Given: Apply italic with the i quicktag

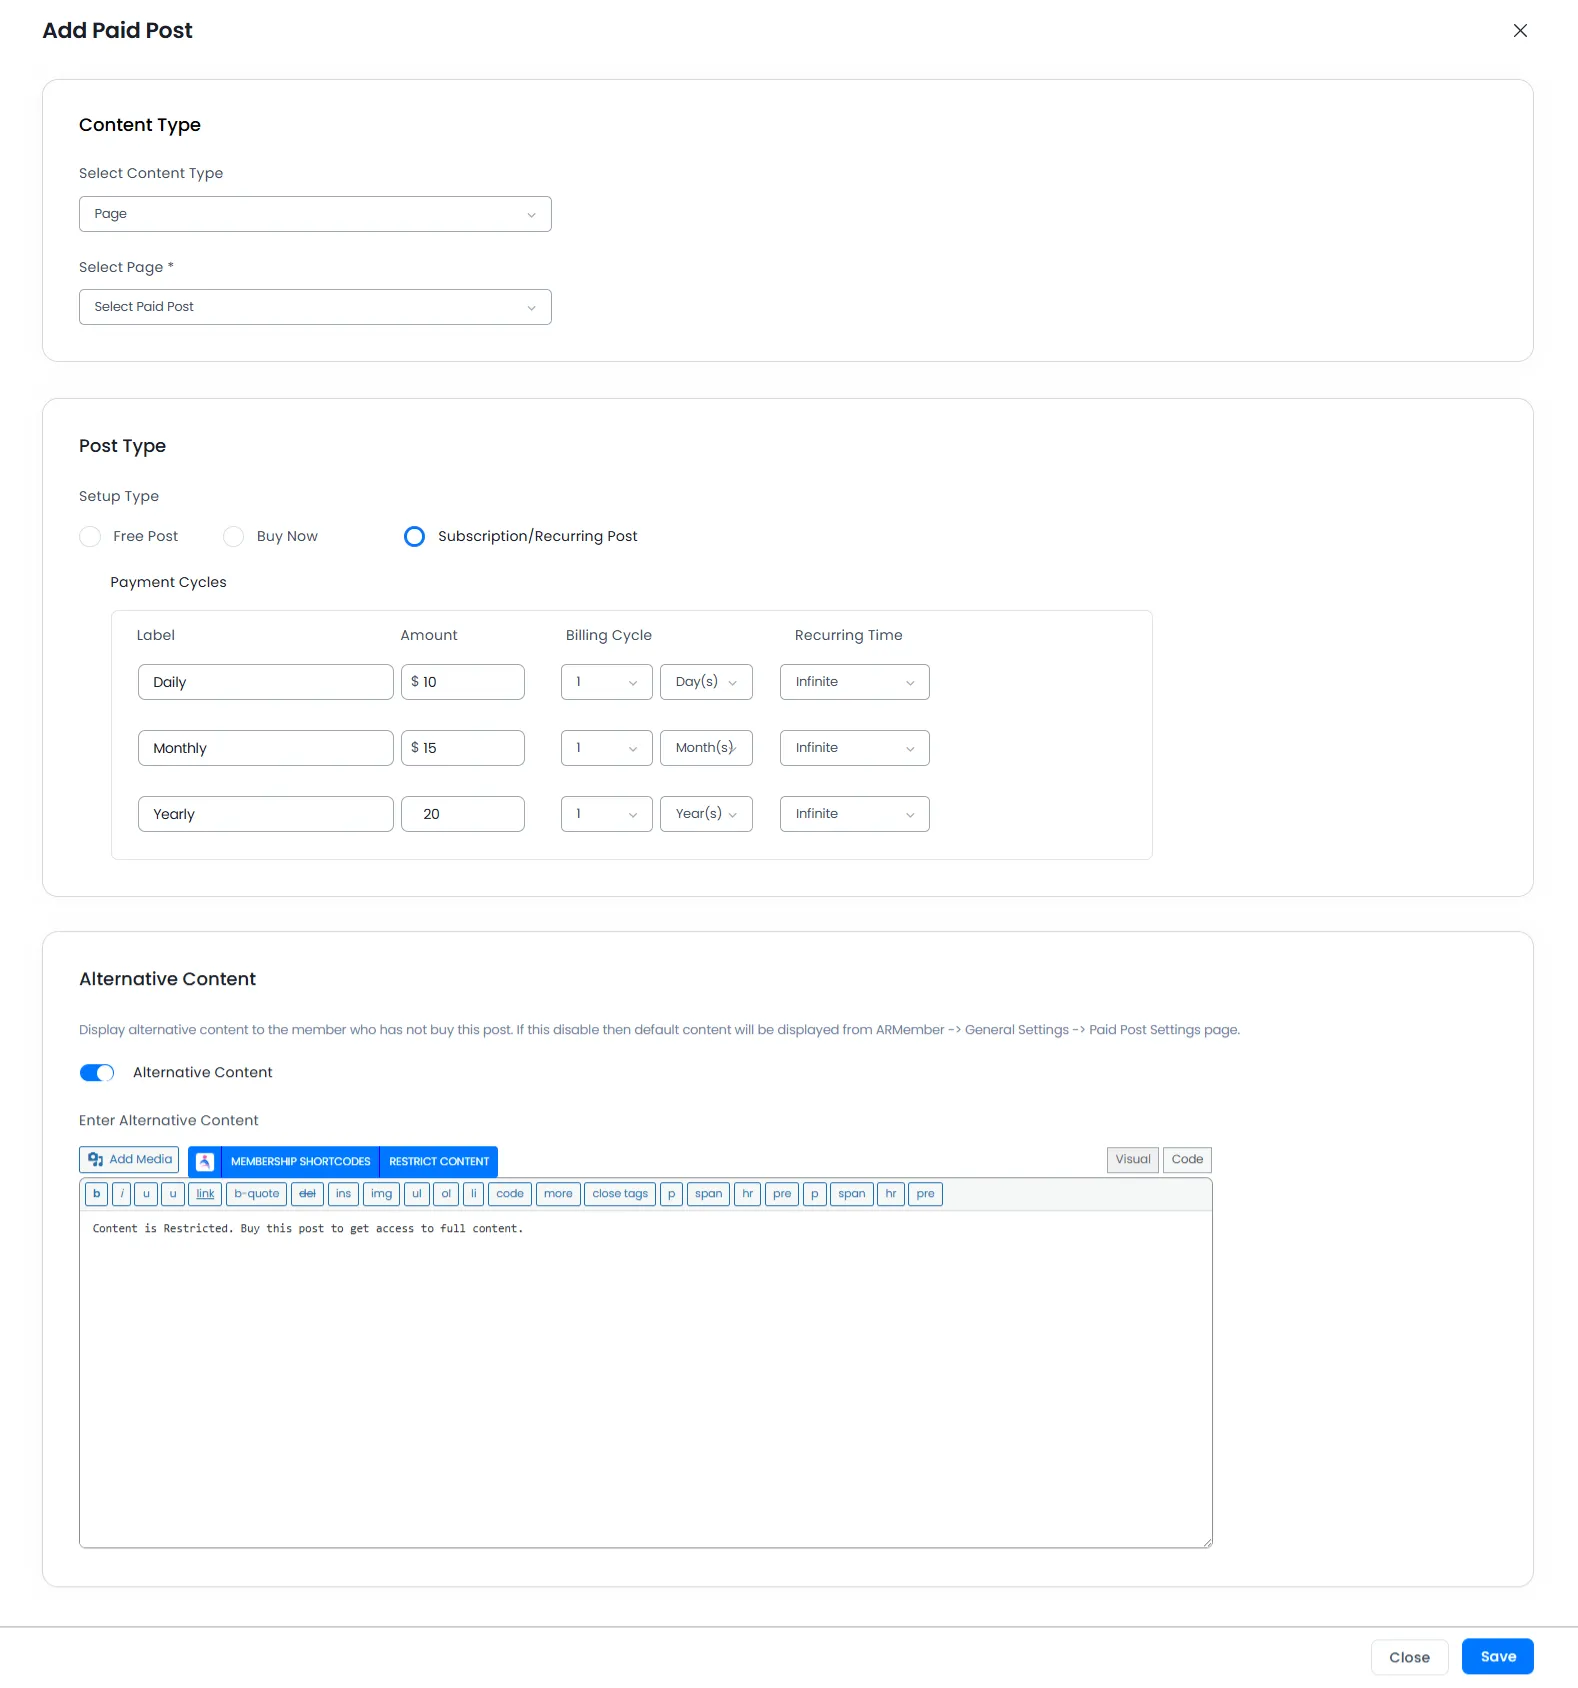Looking at the screenshot, I should pos(122,1194).
